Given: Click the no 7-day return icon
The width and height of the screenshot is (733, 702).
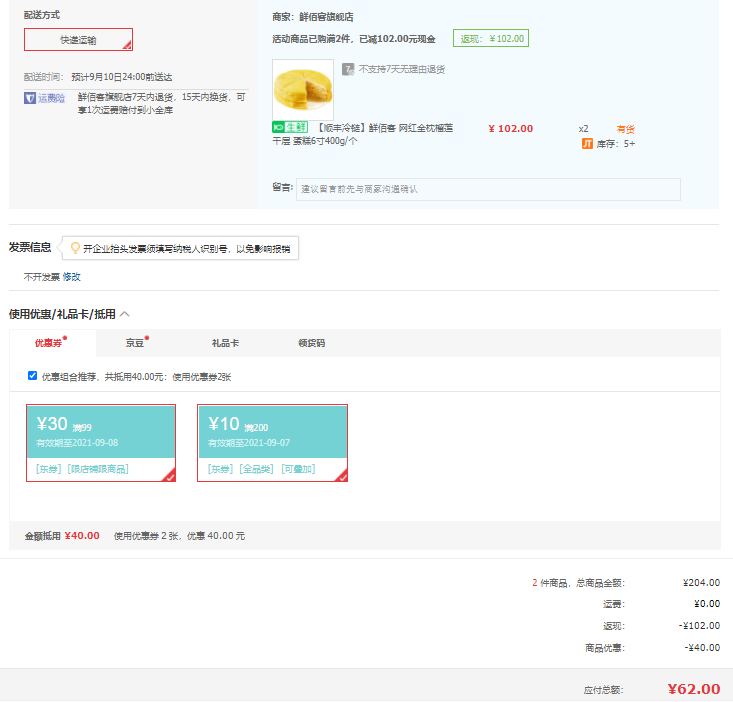Looking at the screenshot, I should pyautogui.click(x=348, y=70).
